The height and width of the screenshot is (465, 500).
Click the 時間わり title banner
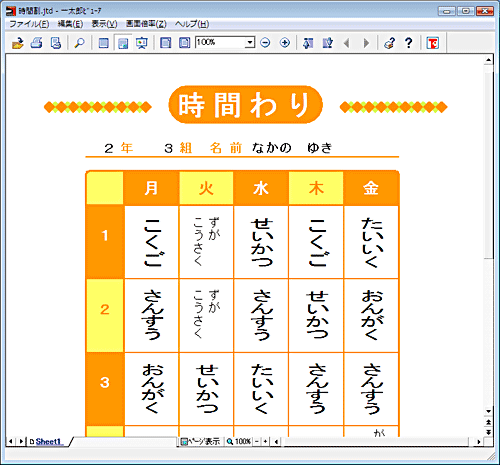(x=246, y=105)
